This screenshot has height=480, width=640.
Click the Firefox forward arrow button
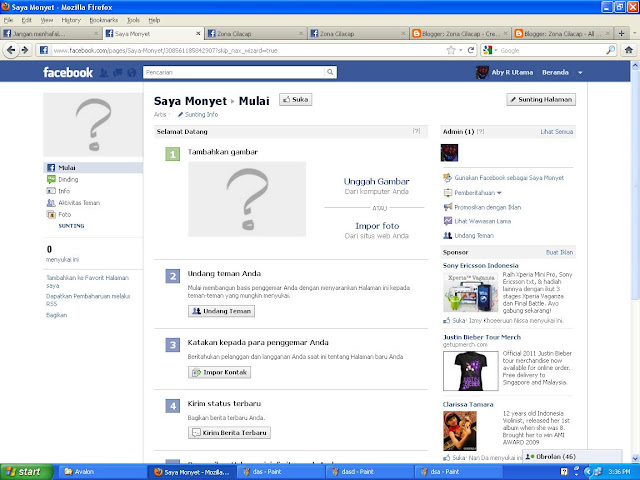(25, 50)
